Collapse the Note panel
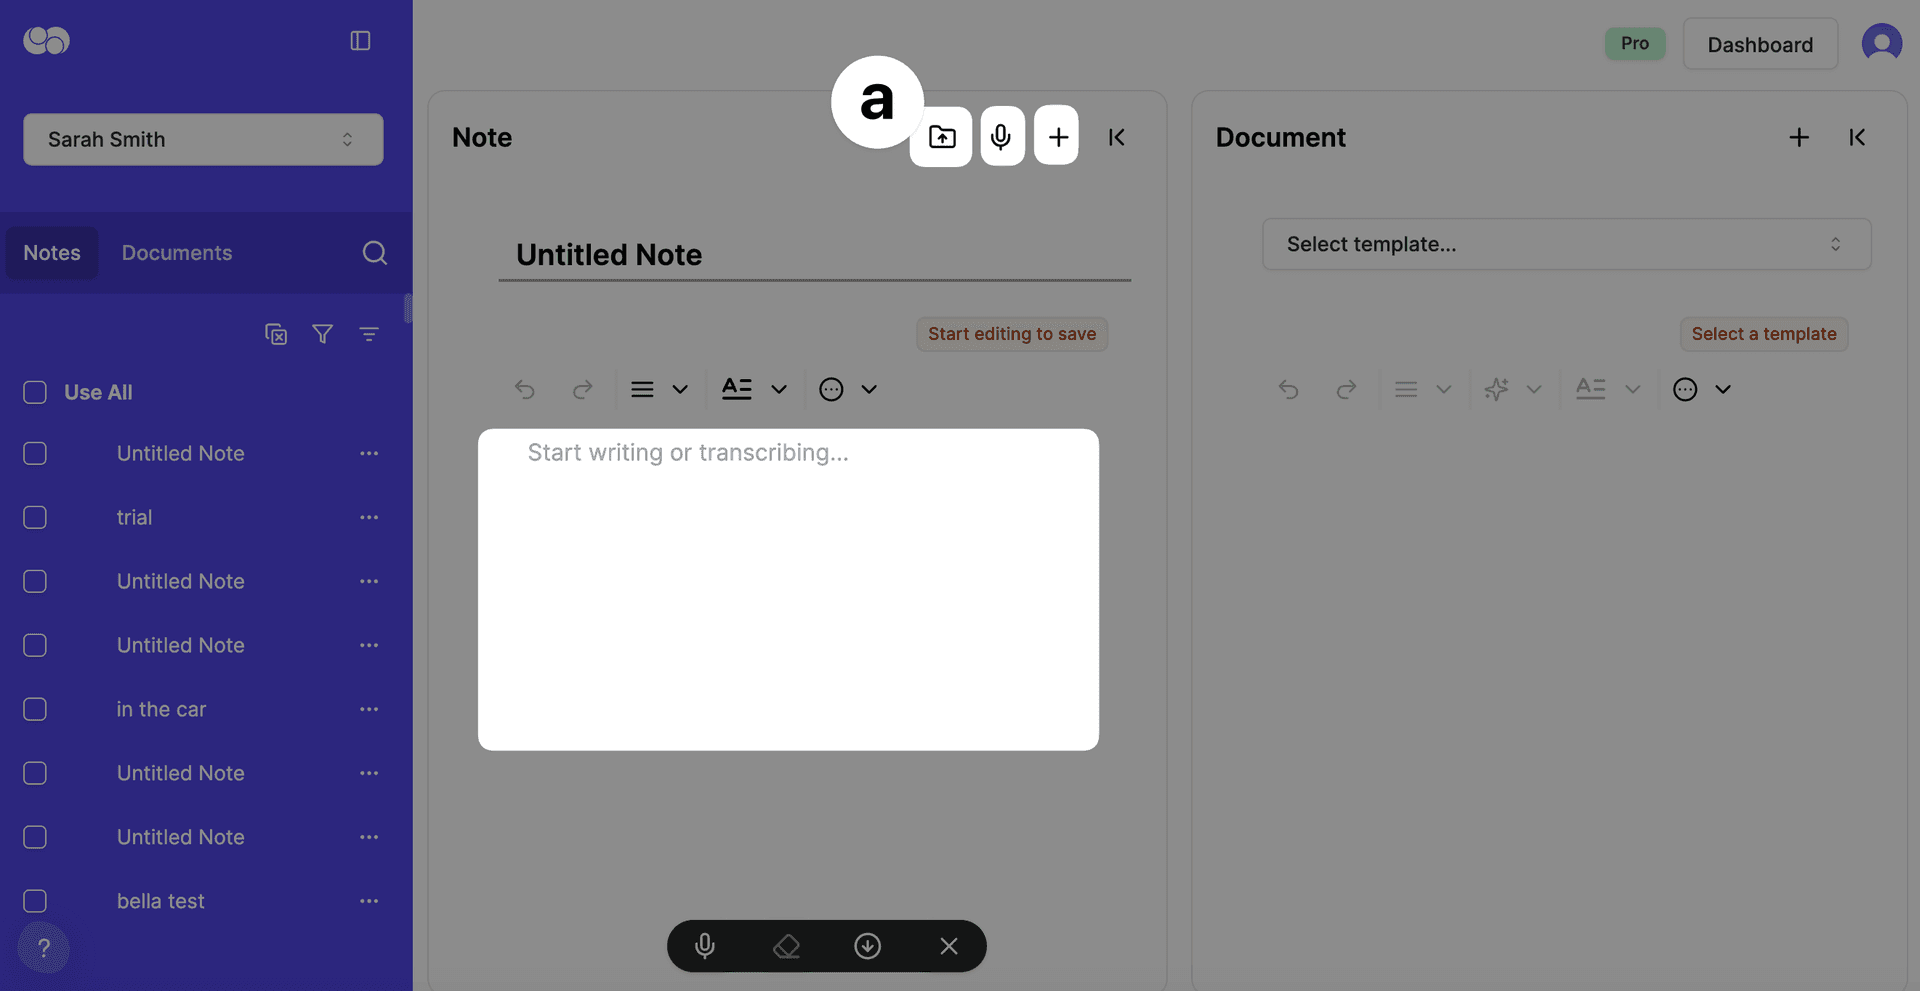Screen dimensions: 1920x991 (x=1117, y=137)
